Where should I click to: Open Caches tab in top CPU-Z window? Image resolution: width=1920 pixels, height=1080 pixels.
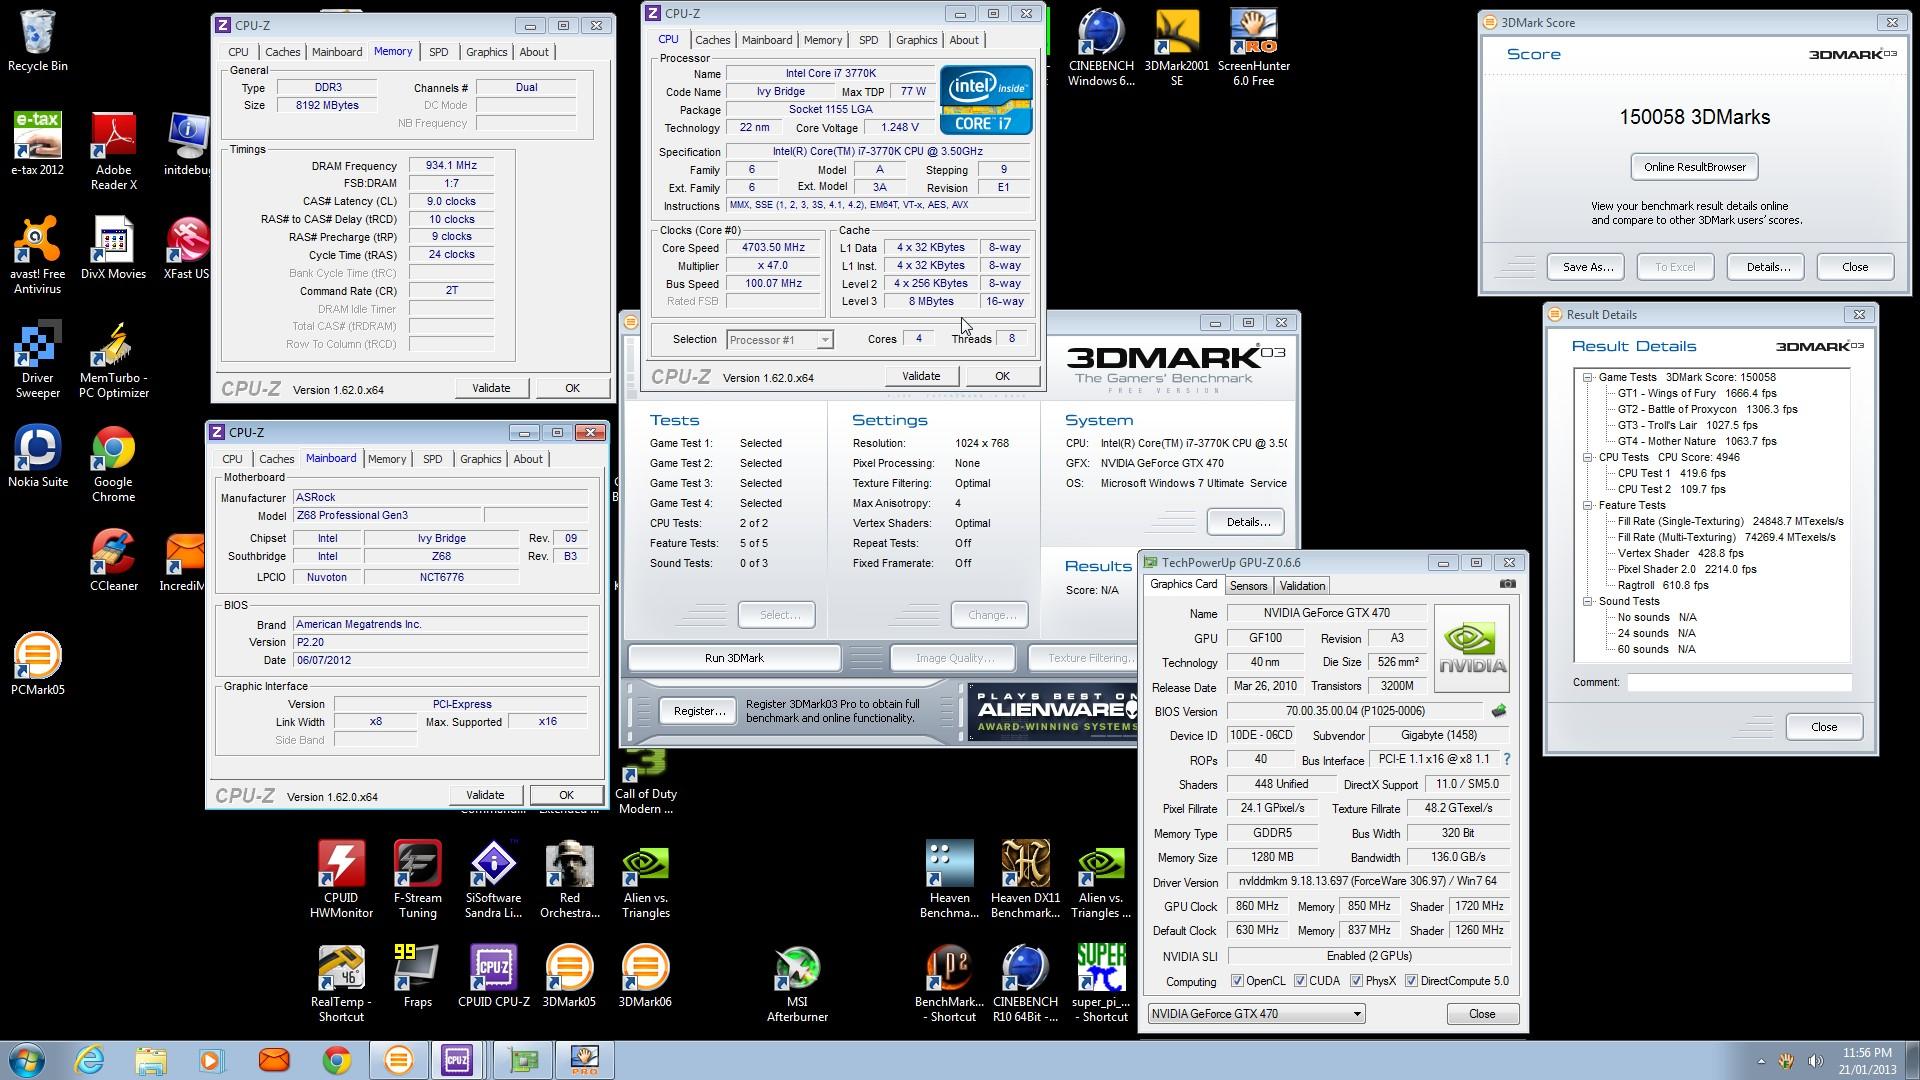click(x=712, y=40)
